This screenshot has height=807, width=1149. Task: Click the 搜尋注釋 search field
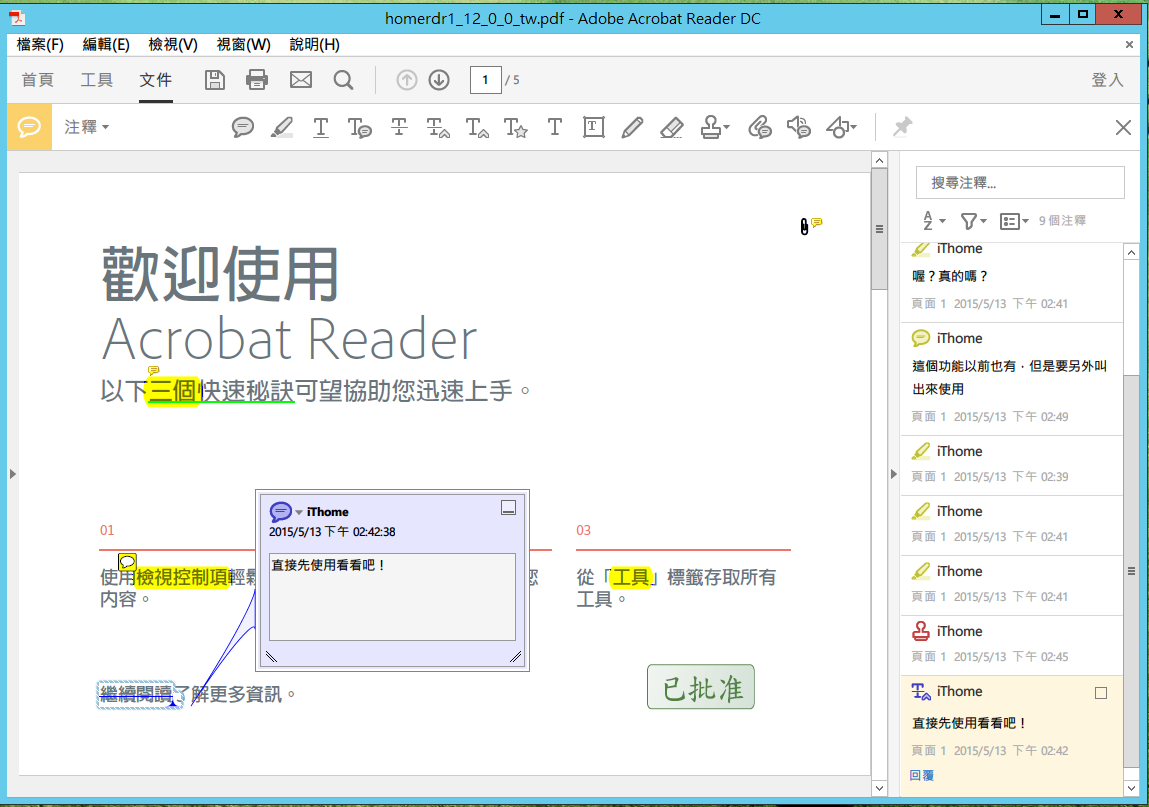pyautogui.click(x=1019, y=182)
